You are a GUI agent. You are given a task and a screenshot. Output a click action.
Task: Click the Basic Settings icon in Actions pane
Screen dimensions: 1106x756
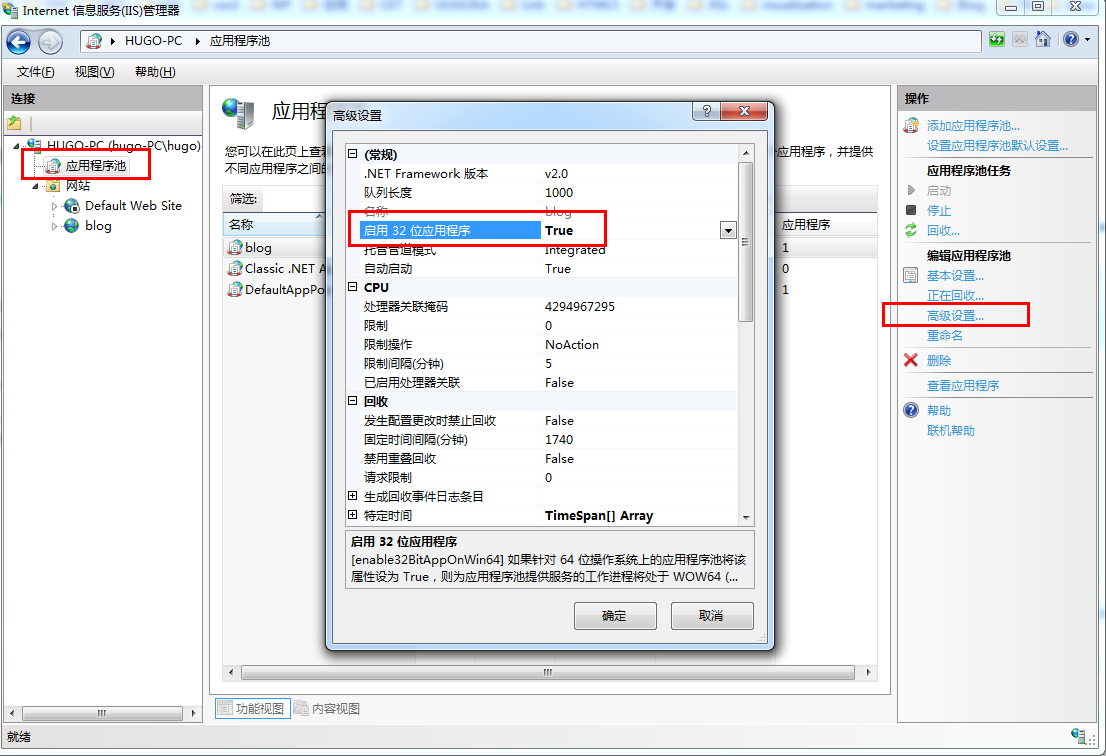tap(911, 276)
